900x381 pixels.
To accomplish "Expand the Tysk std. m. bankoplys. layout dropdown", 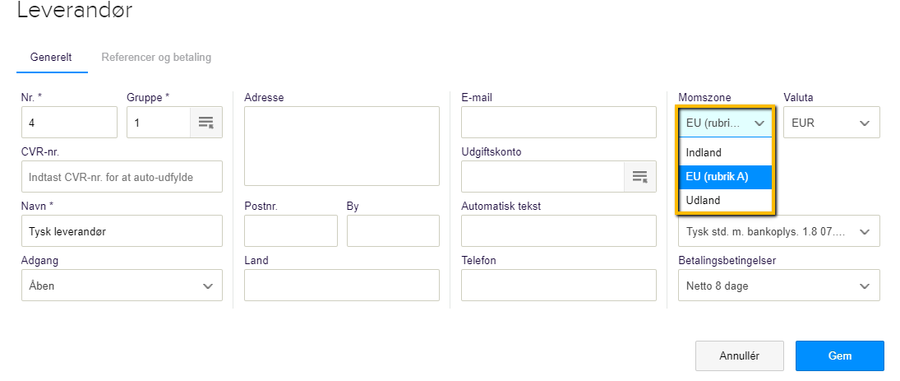I will pyautogui.click(x=778, y=231).
